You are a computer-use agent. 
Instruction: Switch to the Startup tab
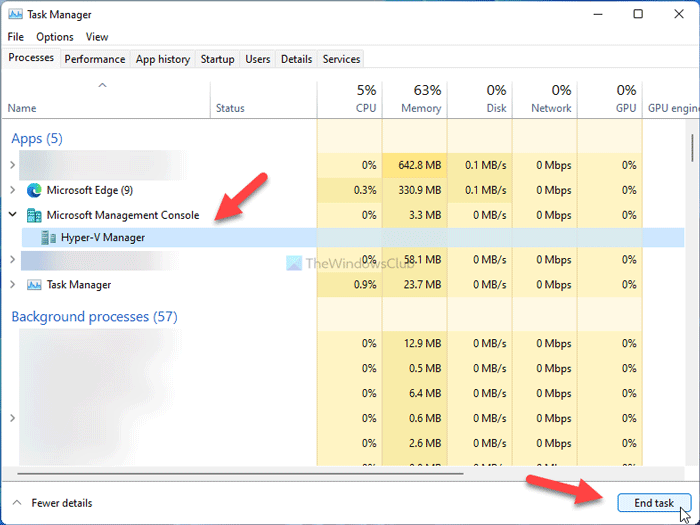[x=217, y=59]
